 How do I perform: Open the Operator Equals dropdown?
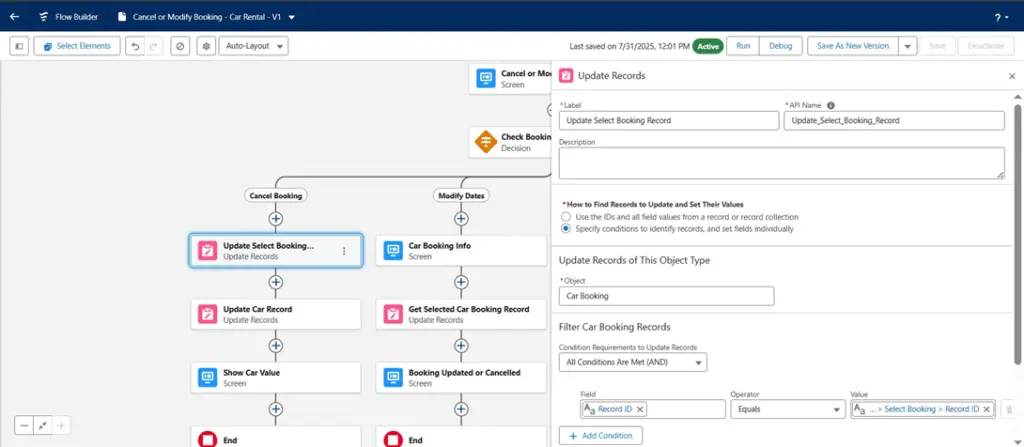[x=788, y=409]
